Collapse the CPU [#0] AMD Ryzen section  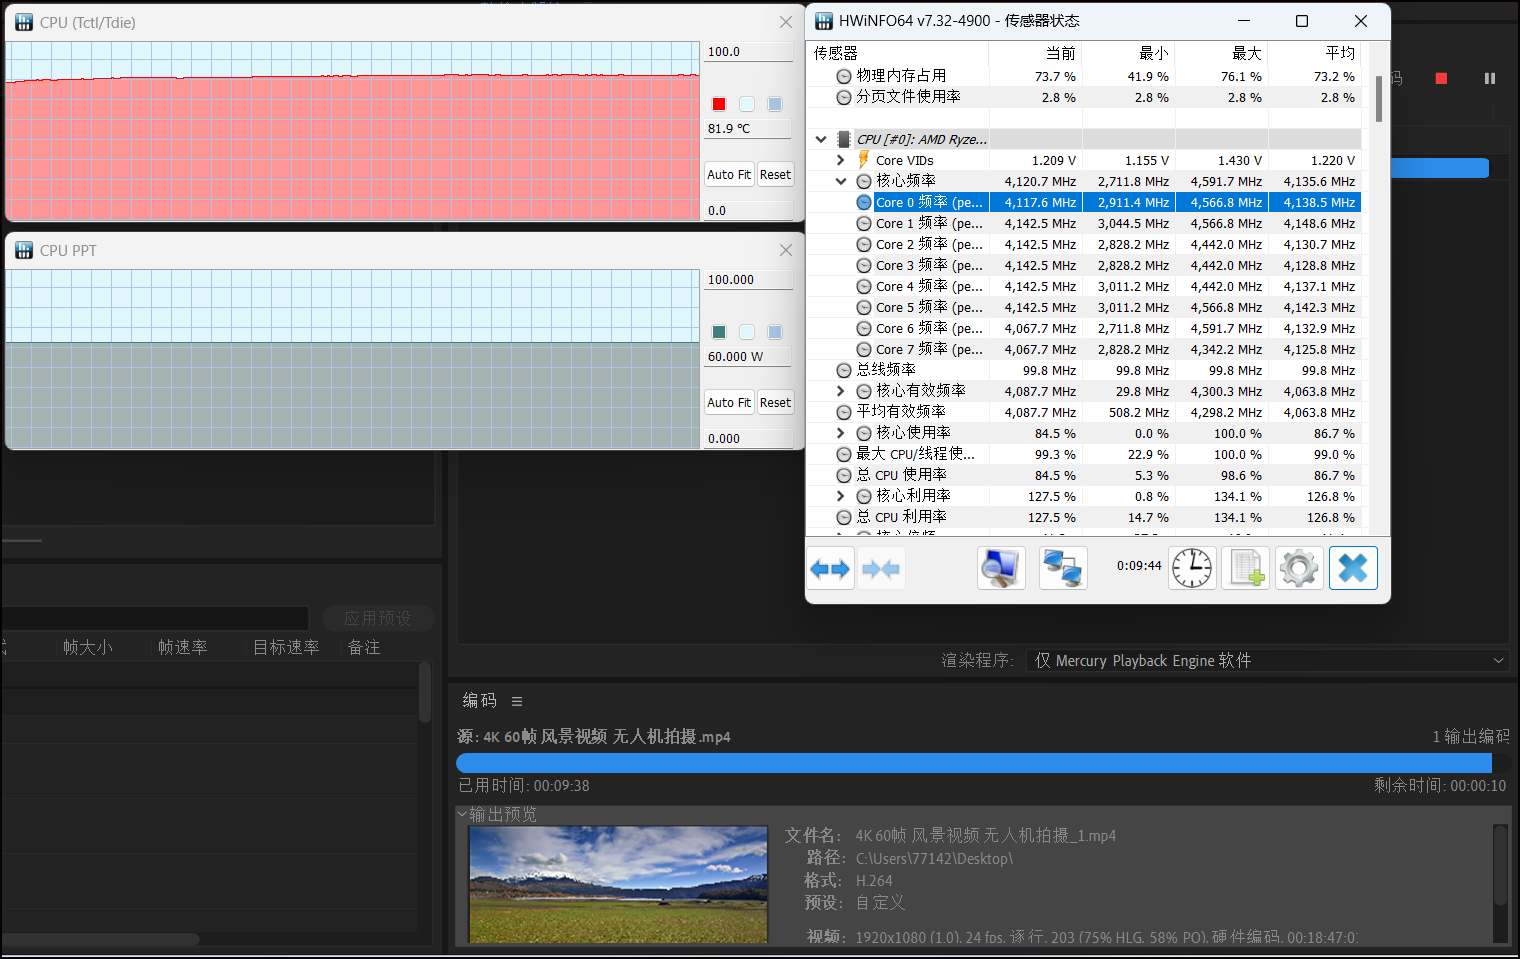pyautogui.click(x=821, y=139)
